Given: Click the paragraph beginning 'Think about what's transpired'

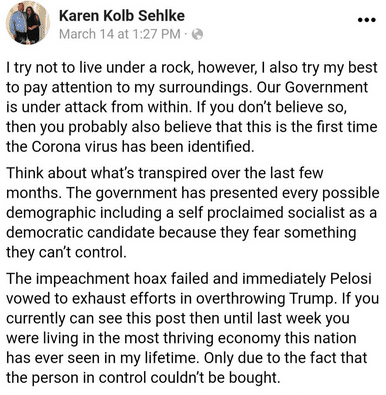Looking at the screenshot, I should (x=193, y=213).
